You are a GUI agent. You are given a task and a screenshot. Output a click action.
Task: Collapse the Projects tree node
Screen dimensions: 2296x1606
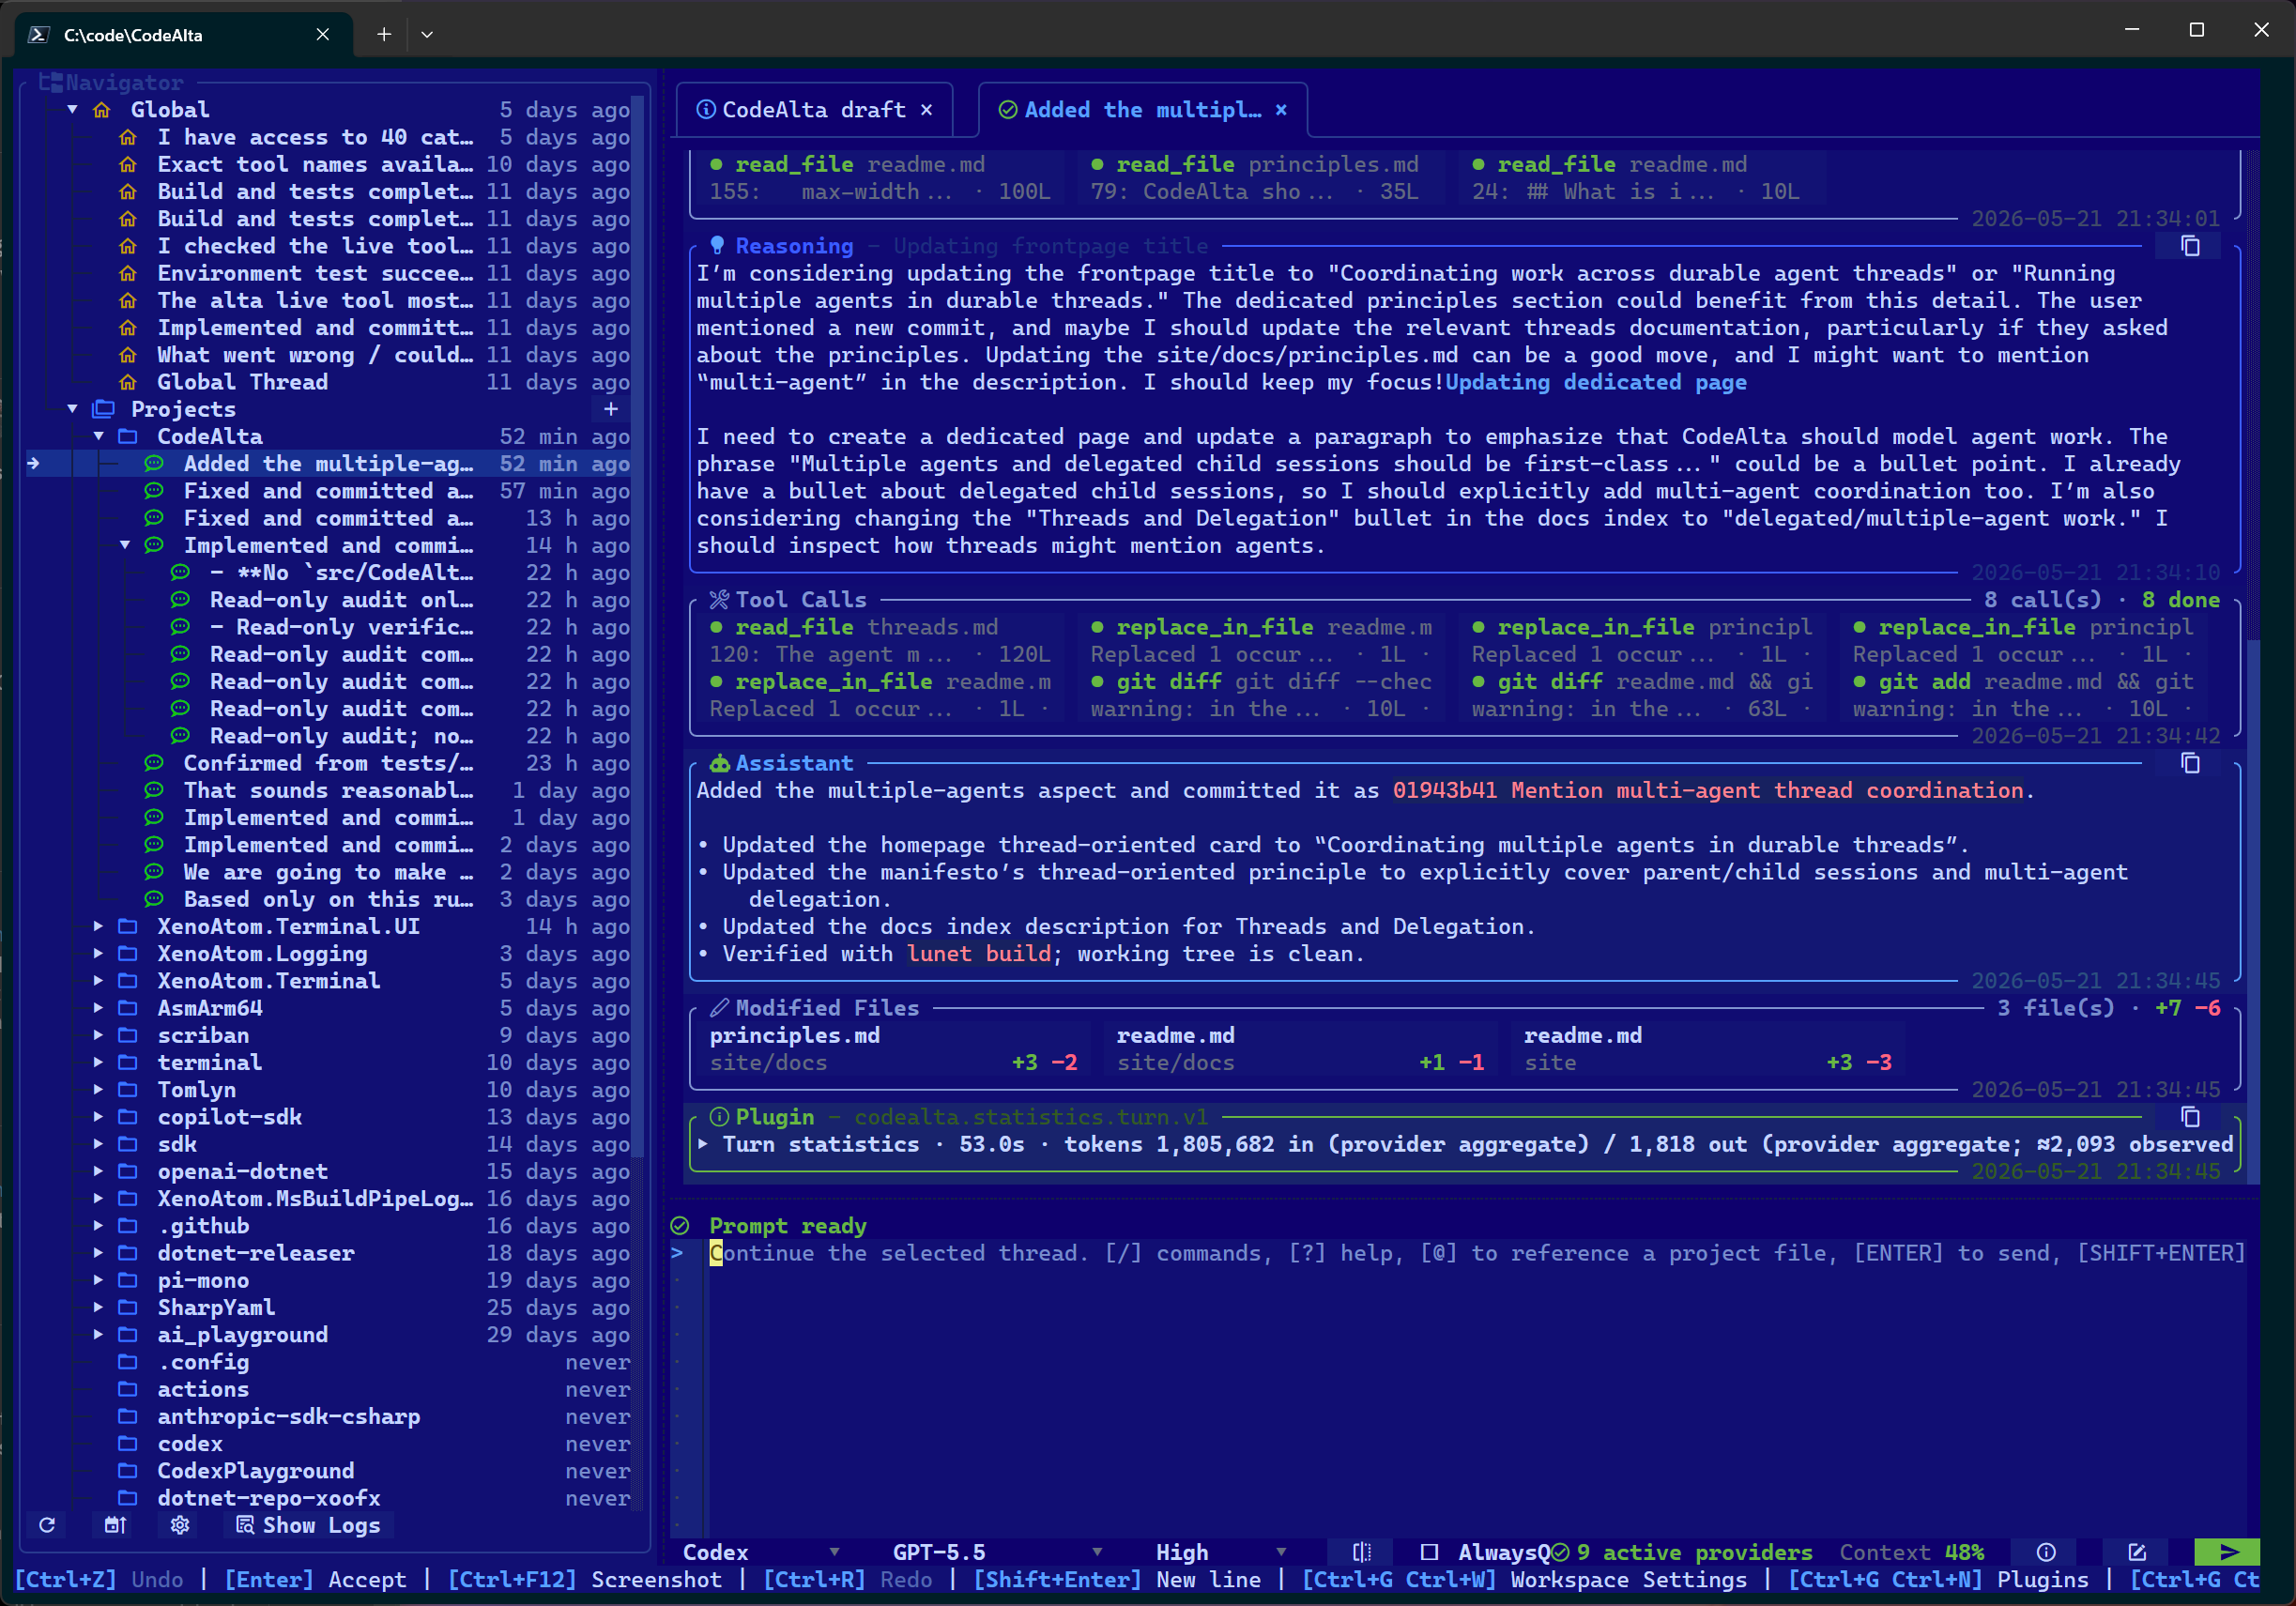click(72, 408)
